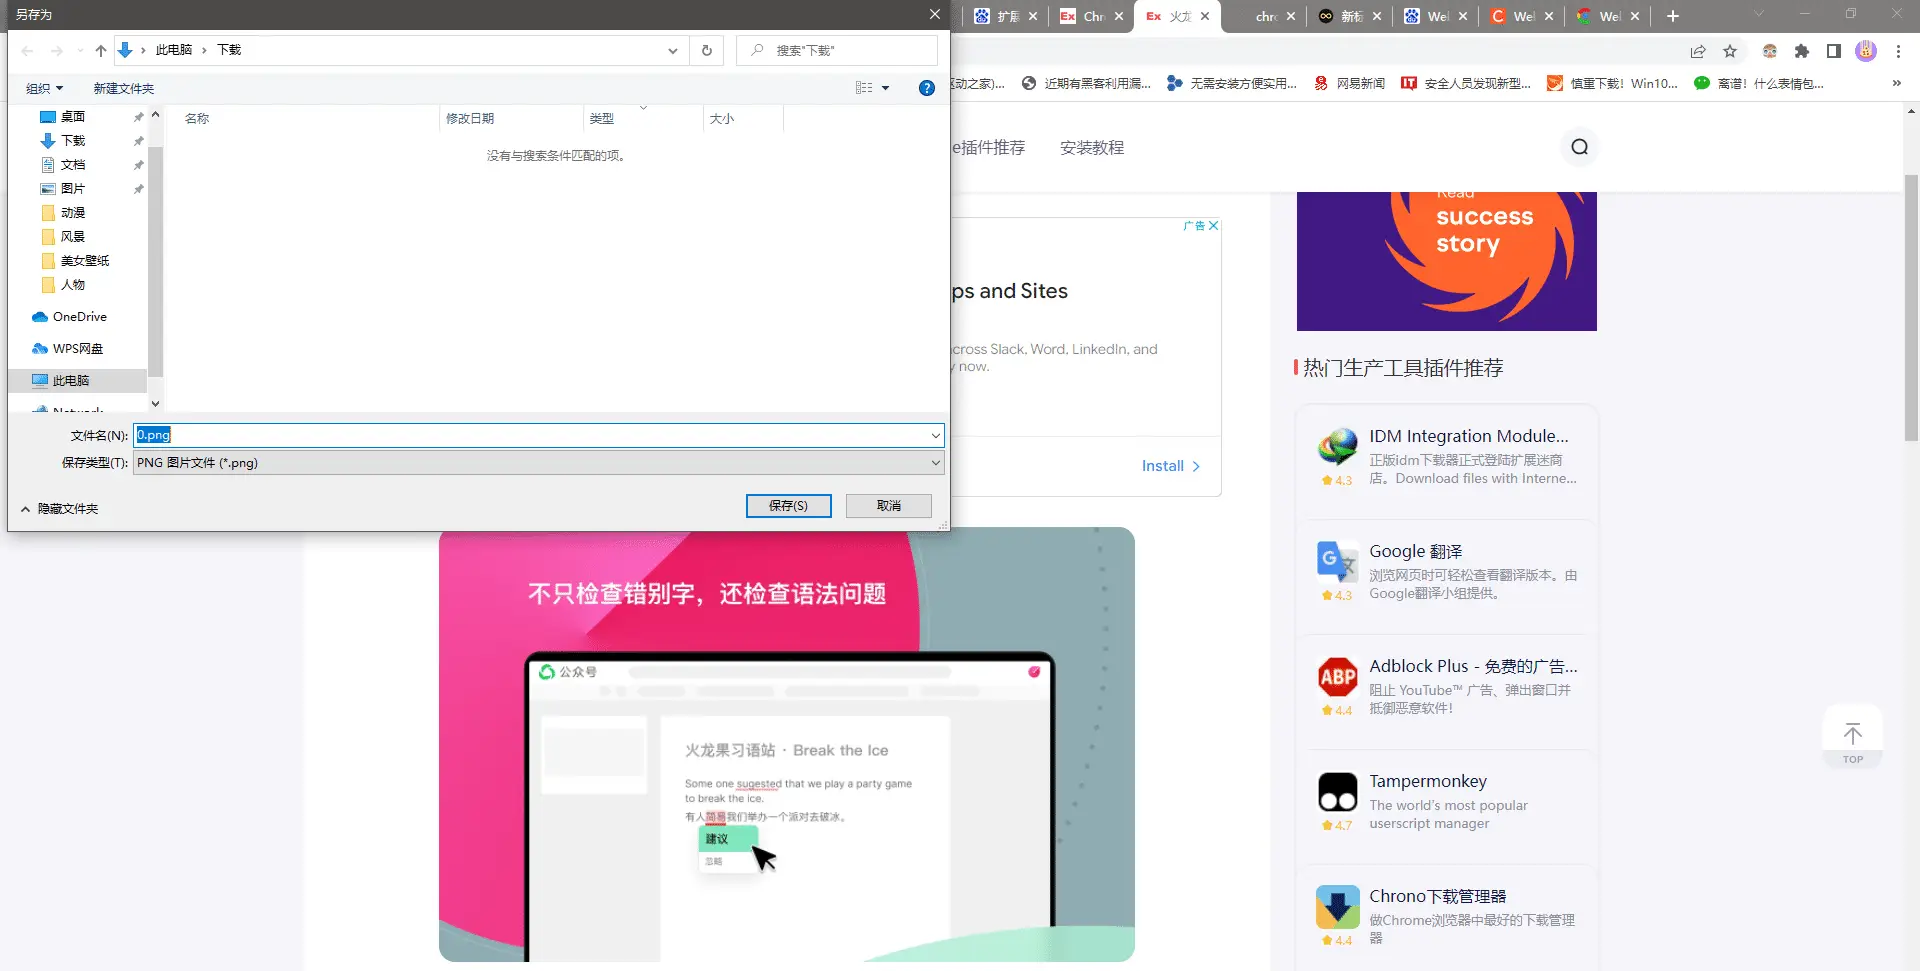1920x971 pixels.
Task: Select 安装教程 in the page navigation
Action: 1091,147
